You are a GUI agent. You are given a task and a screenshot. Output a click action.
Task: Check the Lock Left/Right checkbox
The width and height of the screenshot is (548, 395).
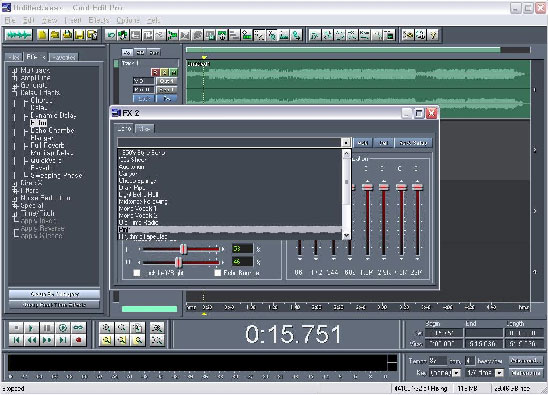click(x=137, y=273)
